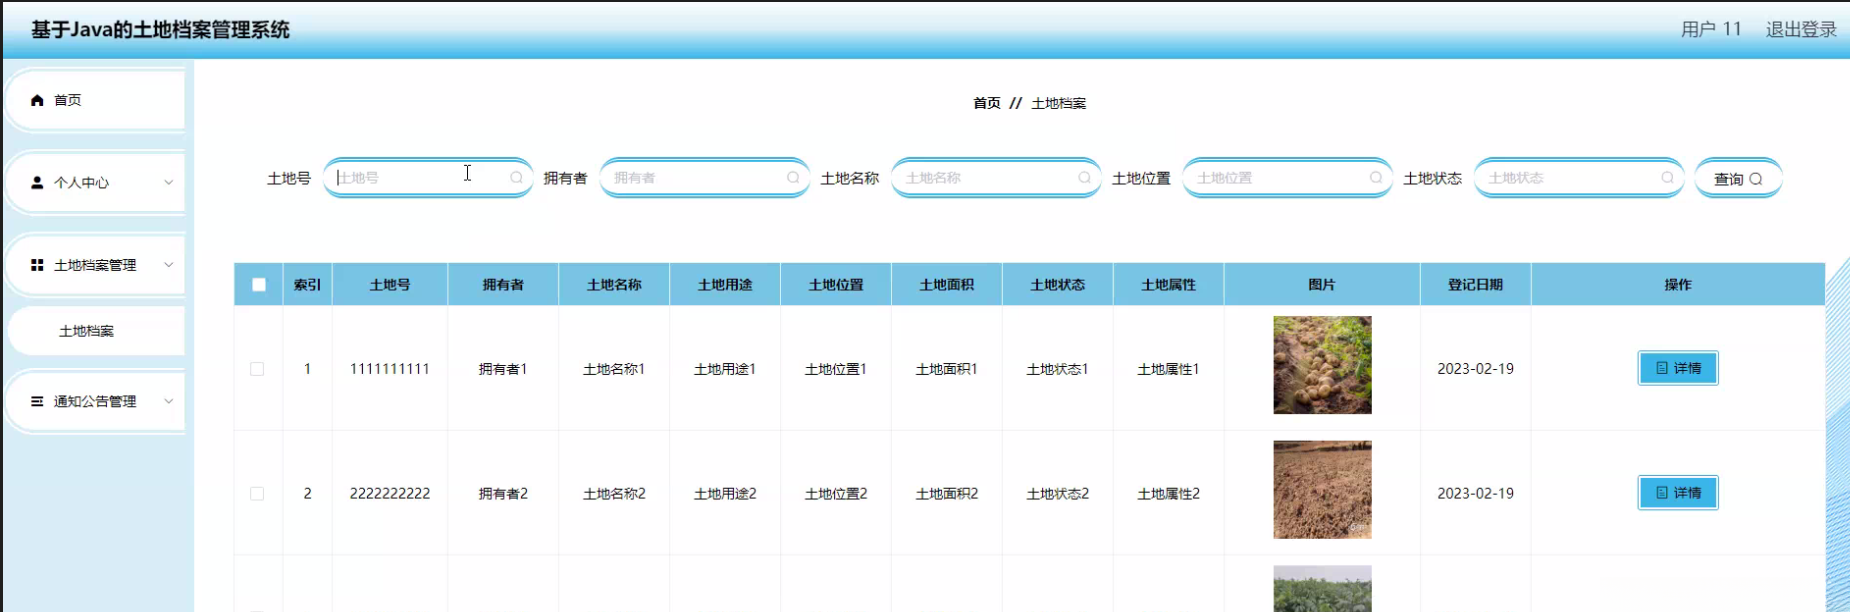The width and height of the screenshot is (1850, 612).
Task: Click the 土地位置 column header
Action: (836, 285)
